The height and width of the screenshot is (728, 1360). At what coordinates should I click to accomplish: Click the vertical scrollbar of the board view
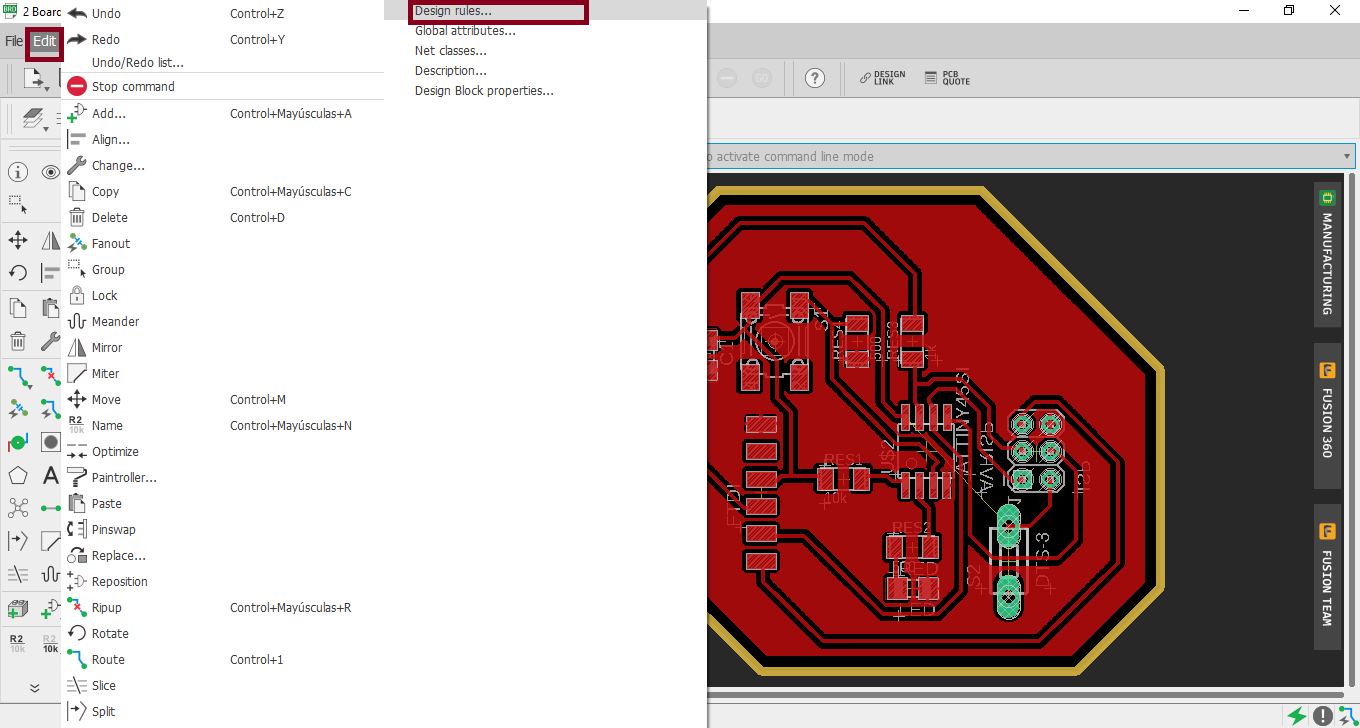pyautogui.click(x=1351, y=430)
